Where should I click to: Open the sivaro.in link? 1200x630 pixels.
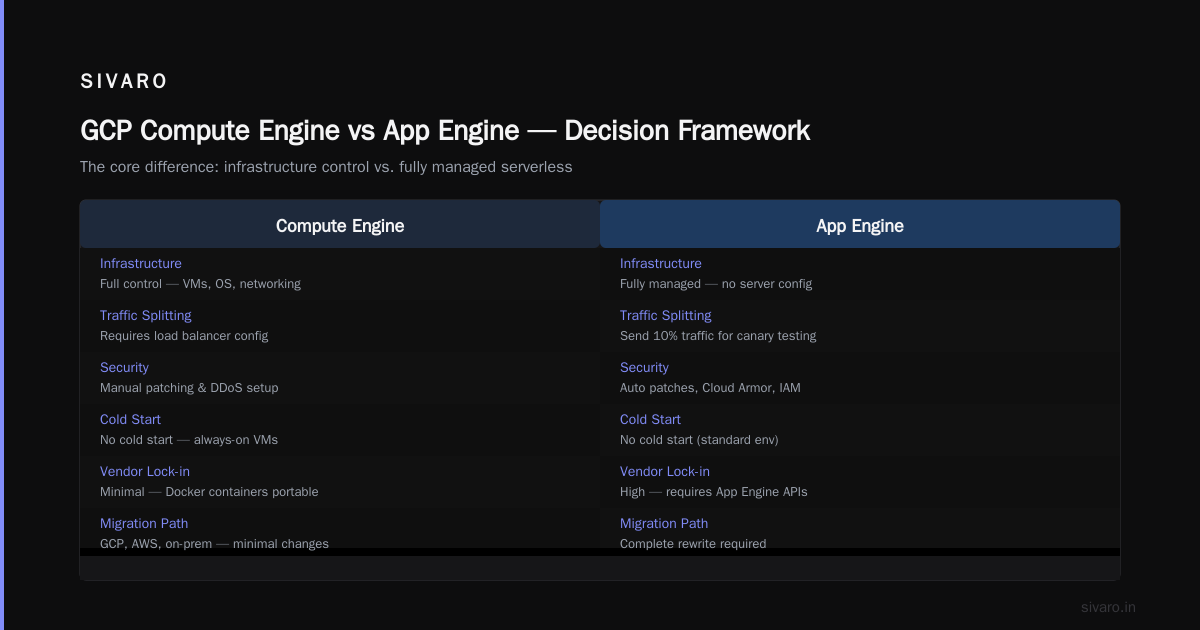pos(1108,607)
